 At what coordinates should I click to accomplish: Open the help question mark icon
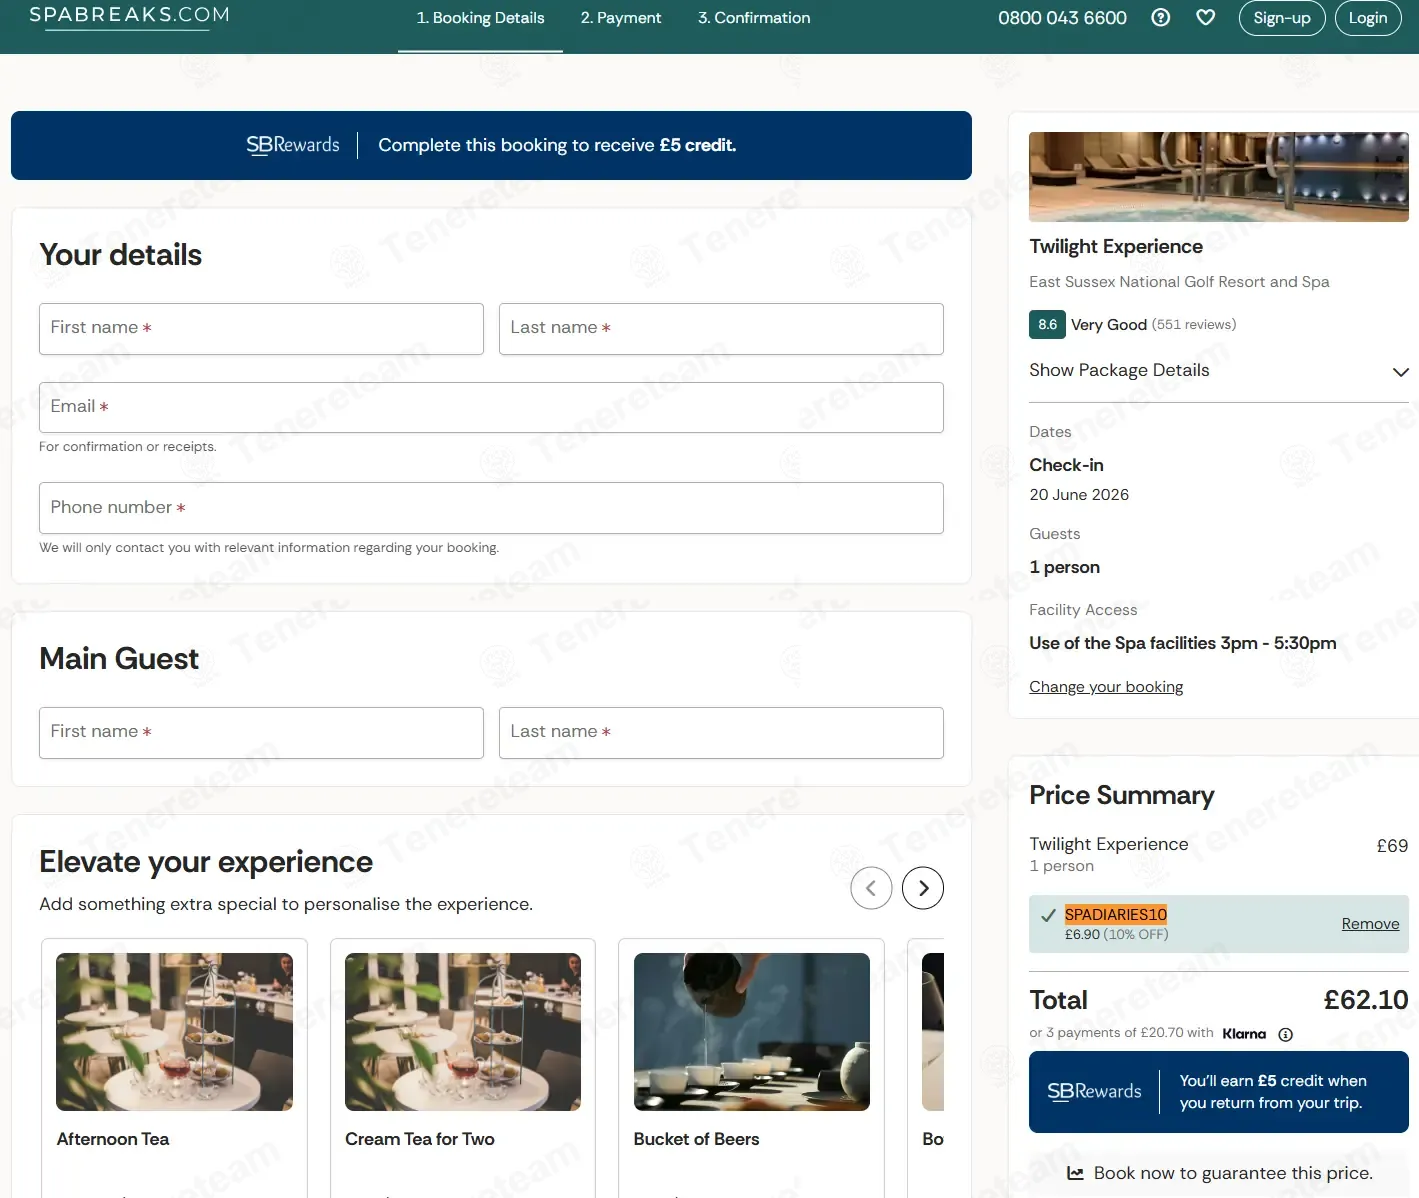[x=1160, y=17]
